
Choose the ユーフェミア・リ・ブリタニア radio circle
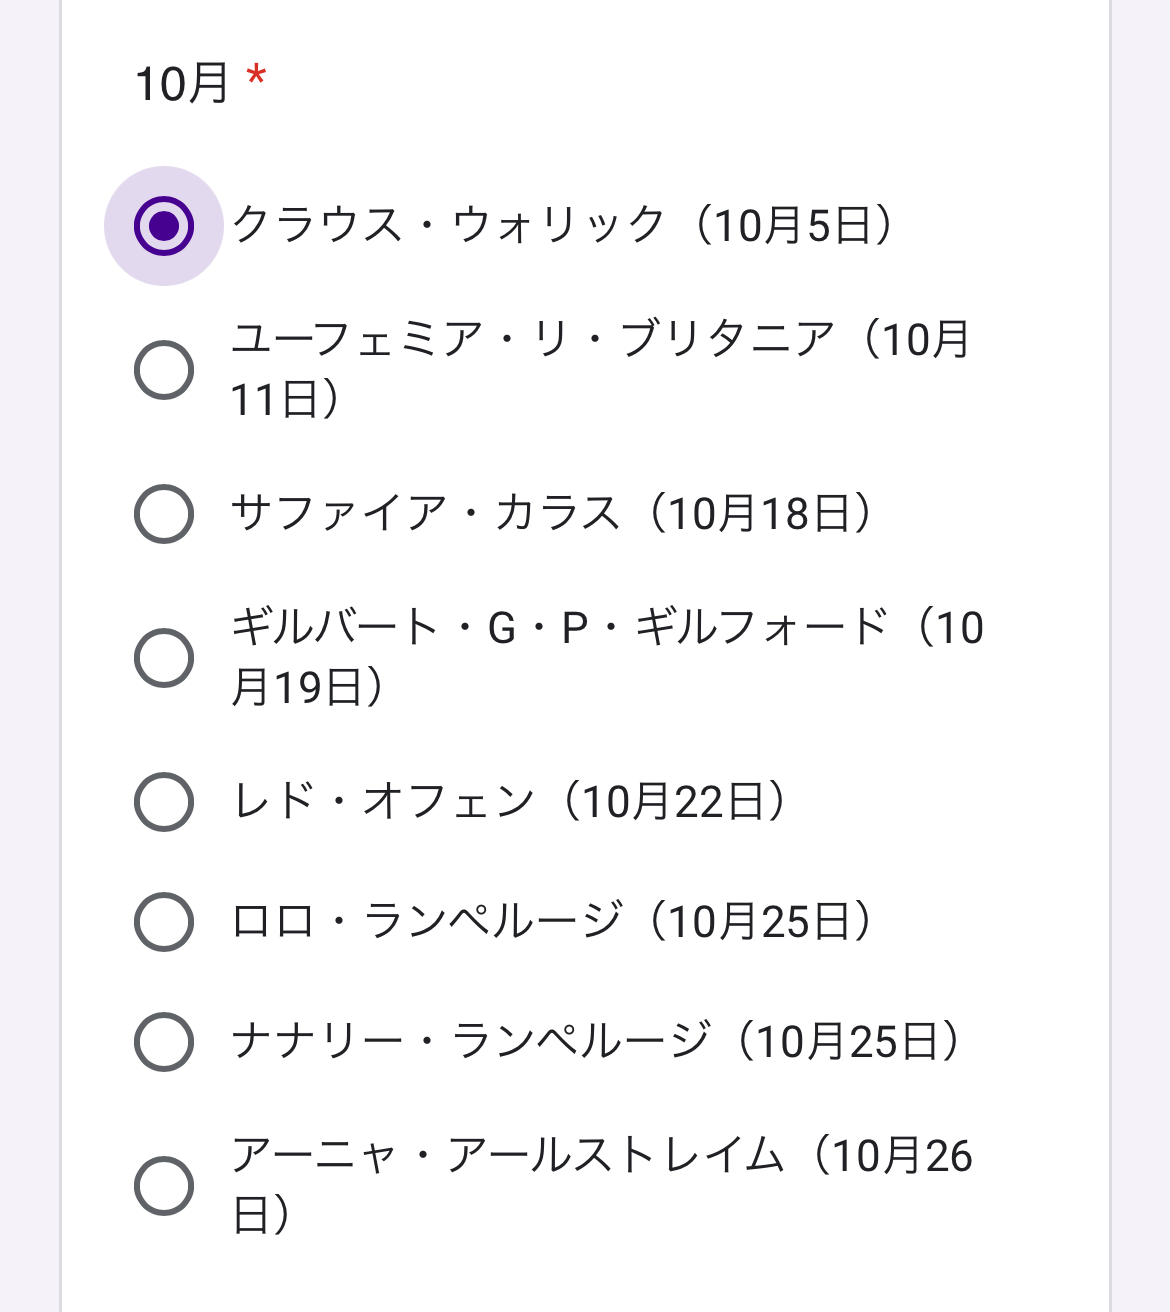[x=164, y=370]
